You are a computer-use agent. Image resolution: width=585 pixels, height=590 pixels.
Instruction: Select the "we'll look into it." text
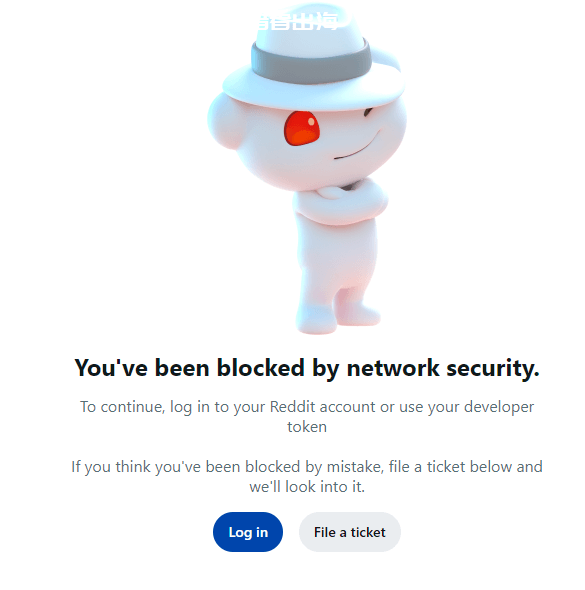pos(307,487)
